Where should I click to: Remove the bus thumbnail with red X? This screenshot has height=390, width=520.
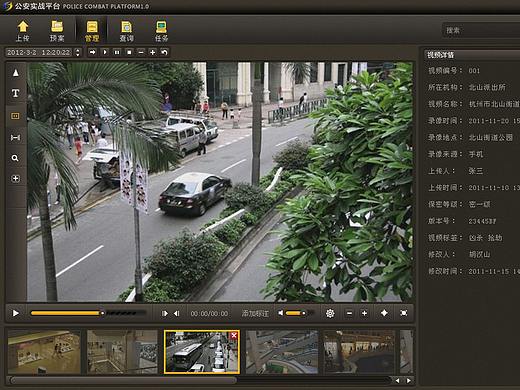[x=234, y=335]
